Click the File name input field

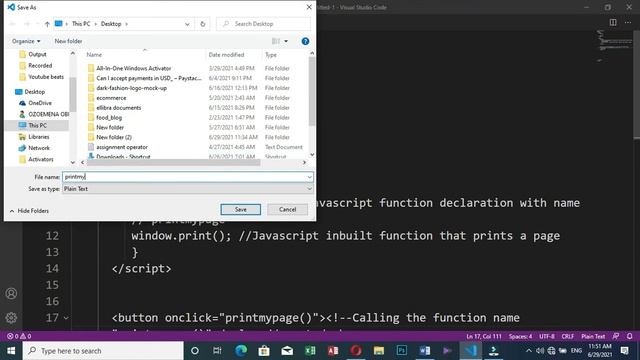[x=184, y=177]
